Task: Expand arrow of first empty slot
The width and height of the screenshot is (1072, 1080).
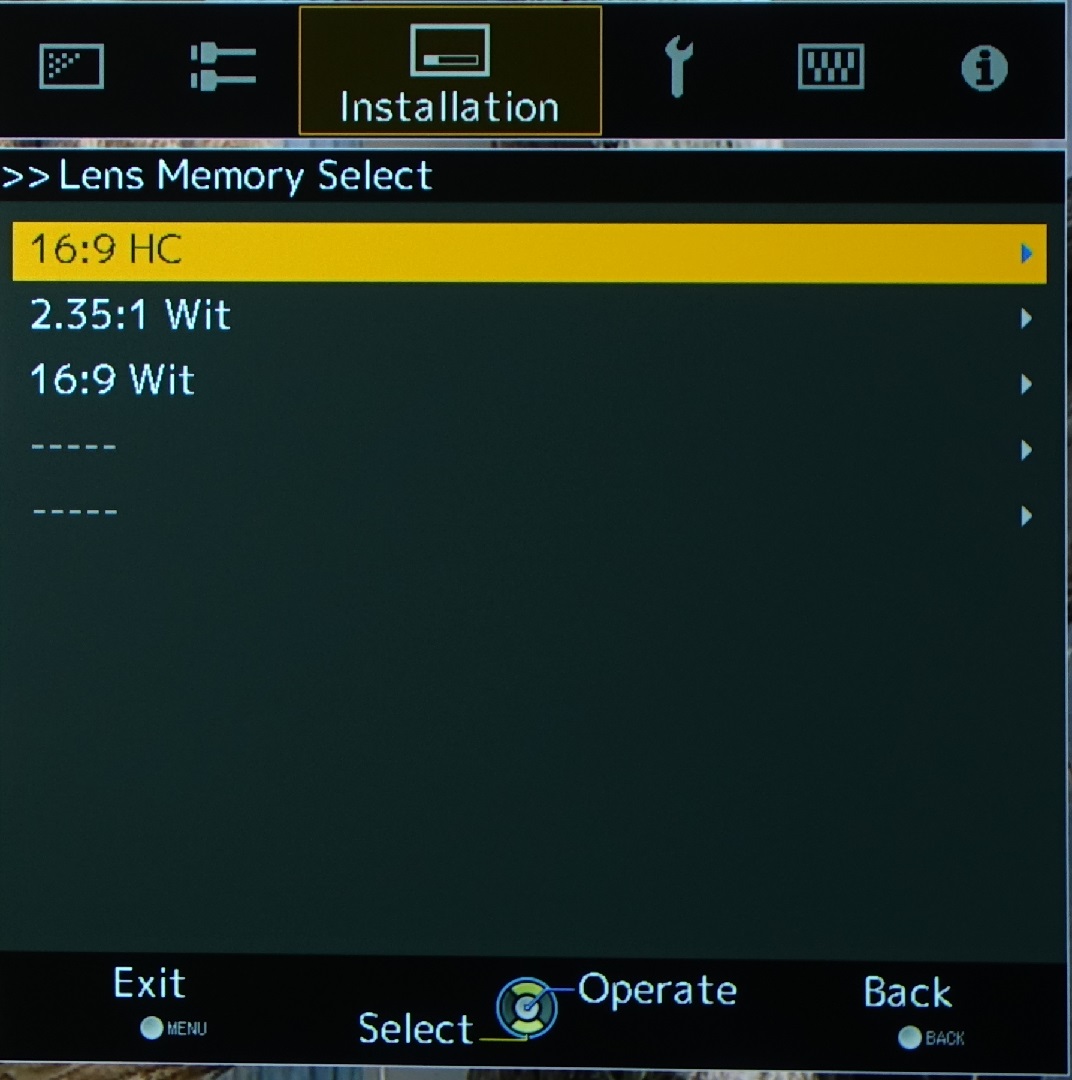Action: (1027, 450)
